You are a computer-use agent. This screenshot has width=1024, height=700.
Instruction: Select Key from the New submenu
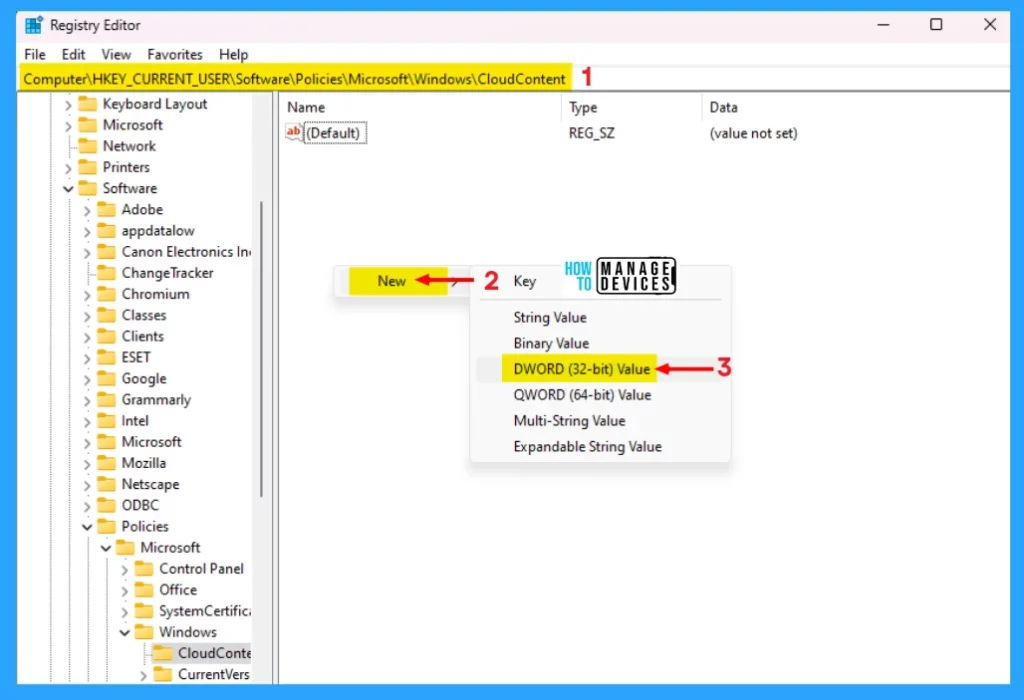524,281
